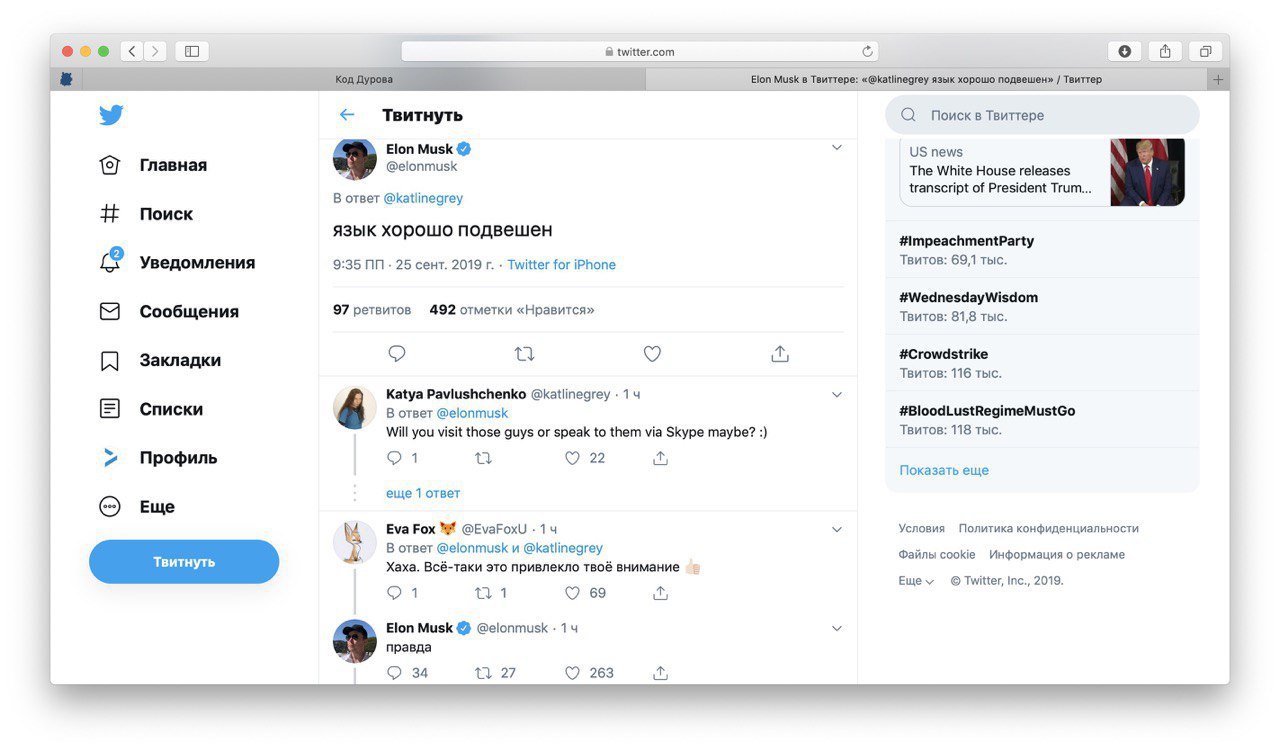Toggle Safari sidebar button
This screenshot has width=1280, height=751.
[192, 51]
